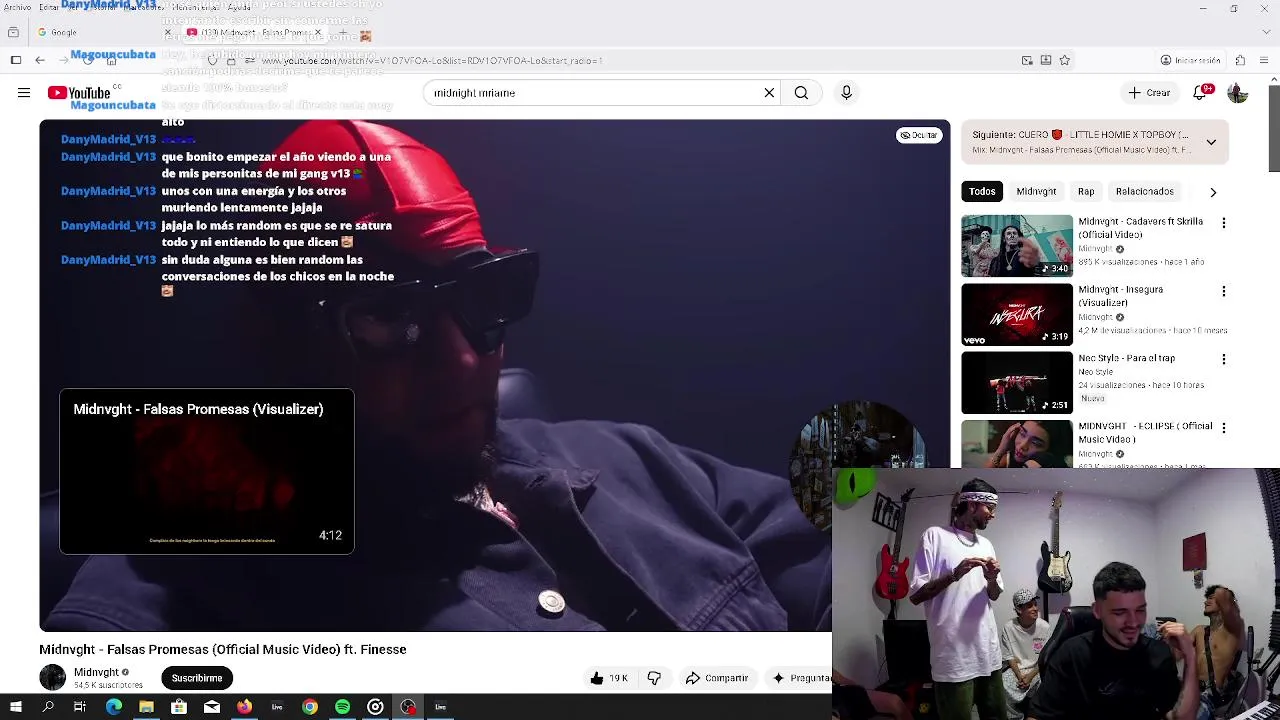Click the Crear button
This screenshot has height=720, width=1280.
tap(1149, 93)
